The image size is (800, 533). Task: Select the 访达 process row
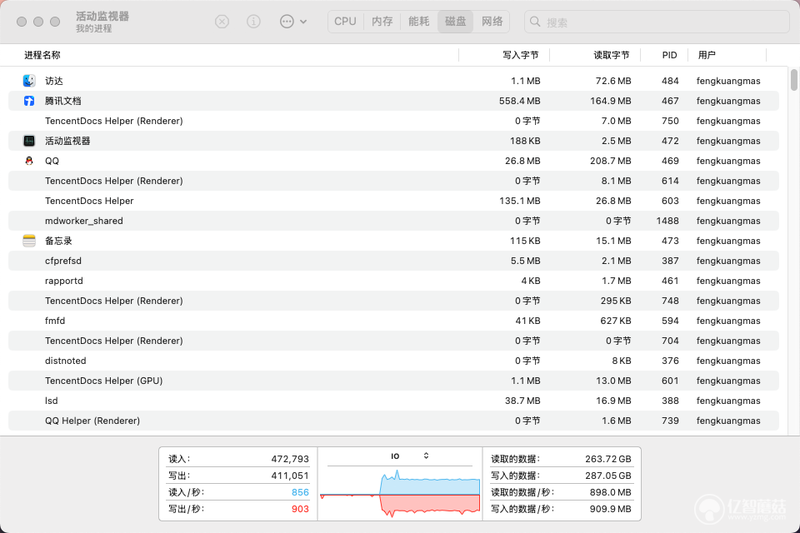(393, 81)
